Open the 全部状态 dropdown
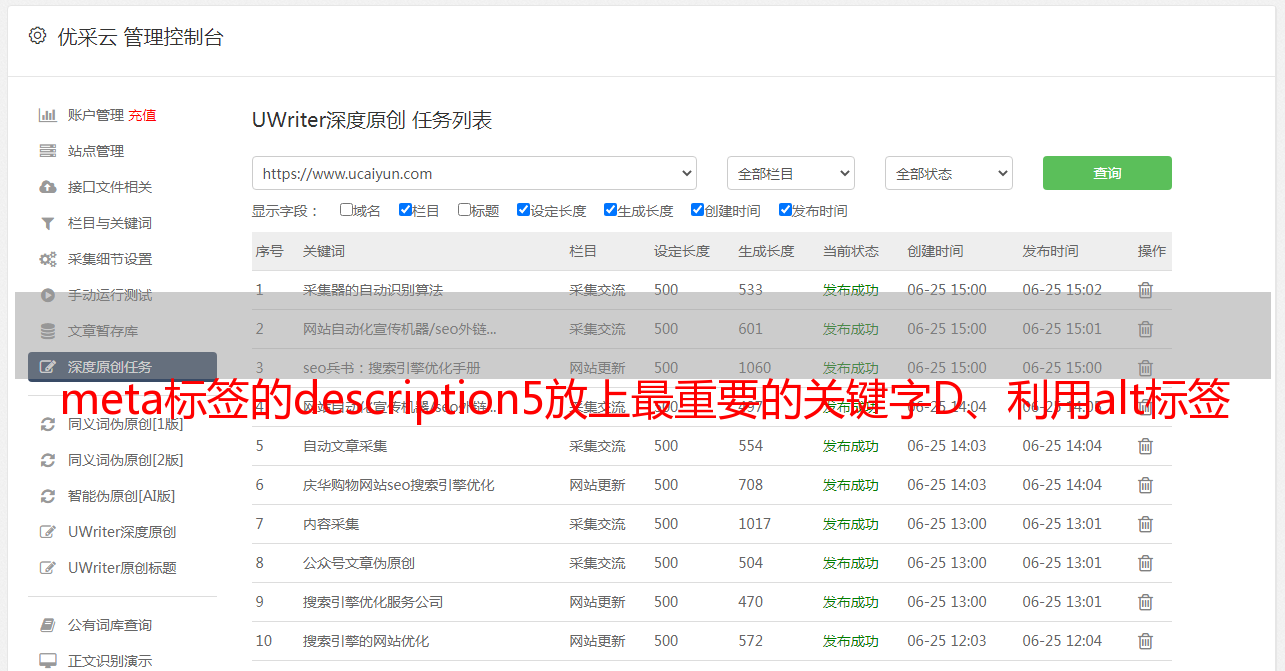This screenshot has height=671, width=1285. [x=949, y=173]
